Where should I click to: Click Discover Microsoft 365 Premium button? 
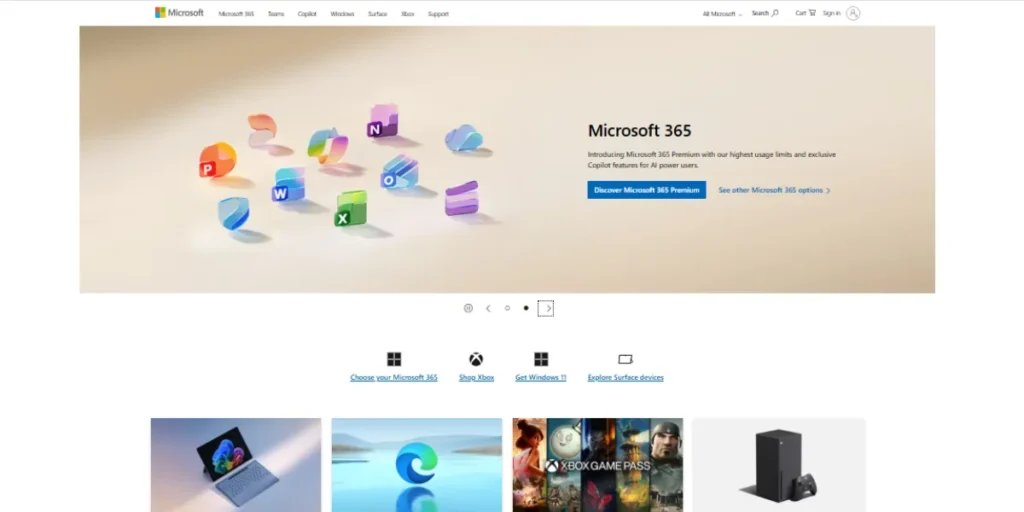pos(646,190)
